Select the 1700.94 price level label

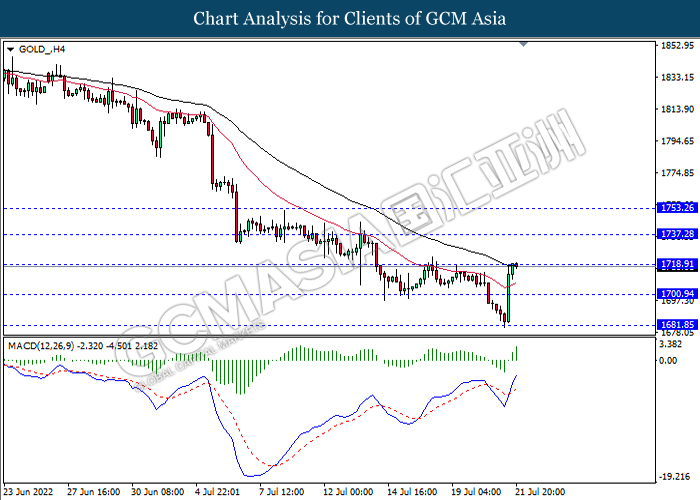(677, 294)
